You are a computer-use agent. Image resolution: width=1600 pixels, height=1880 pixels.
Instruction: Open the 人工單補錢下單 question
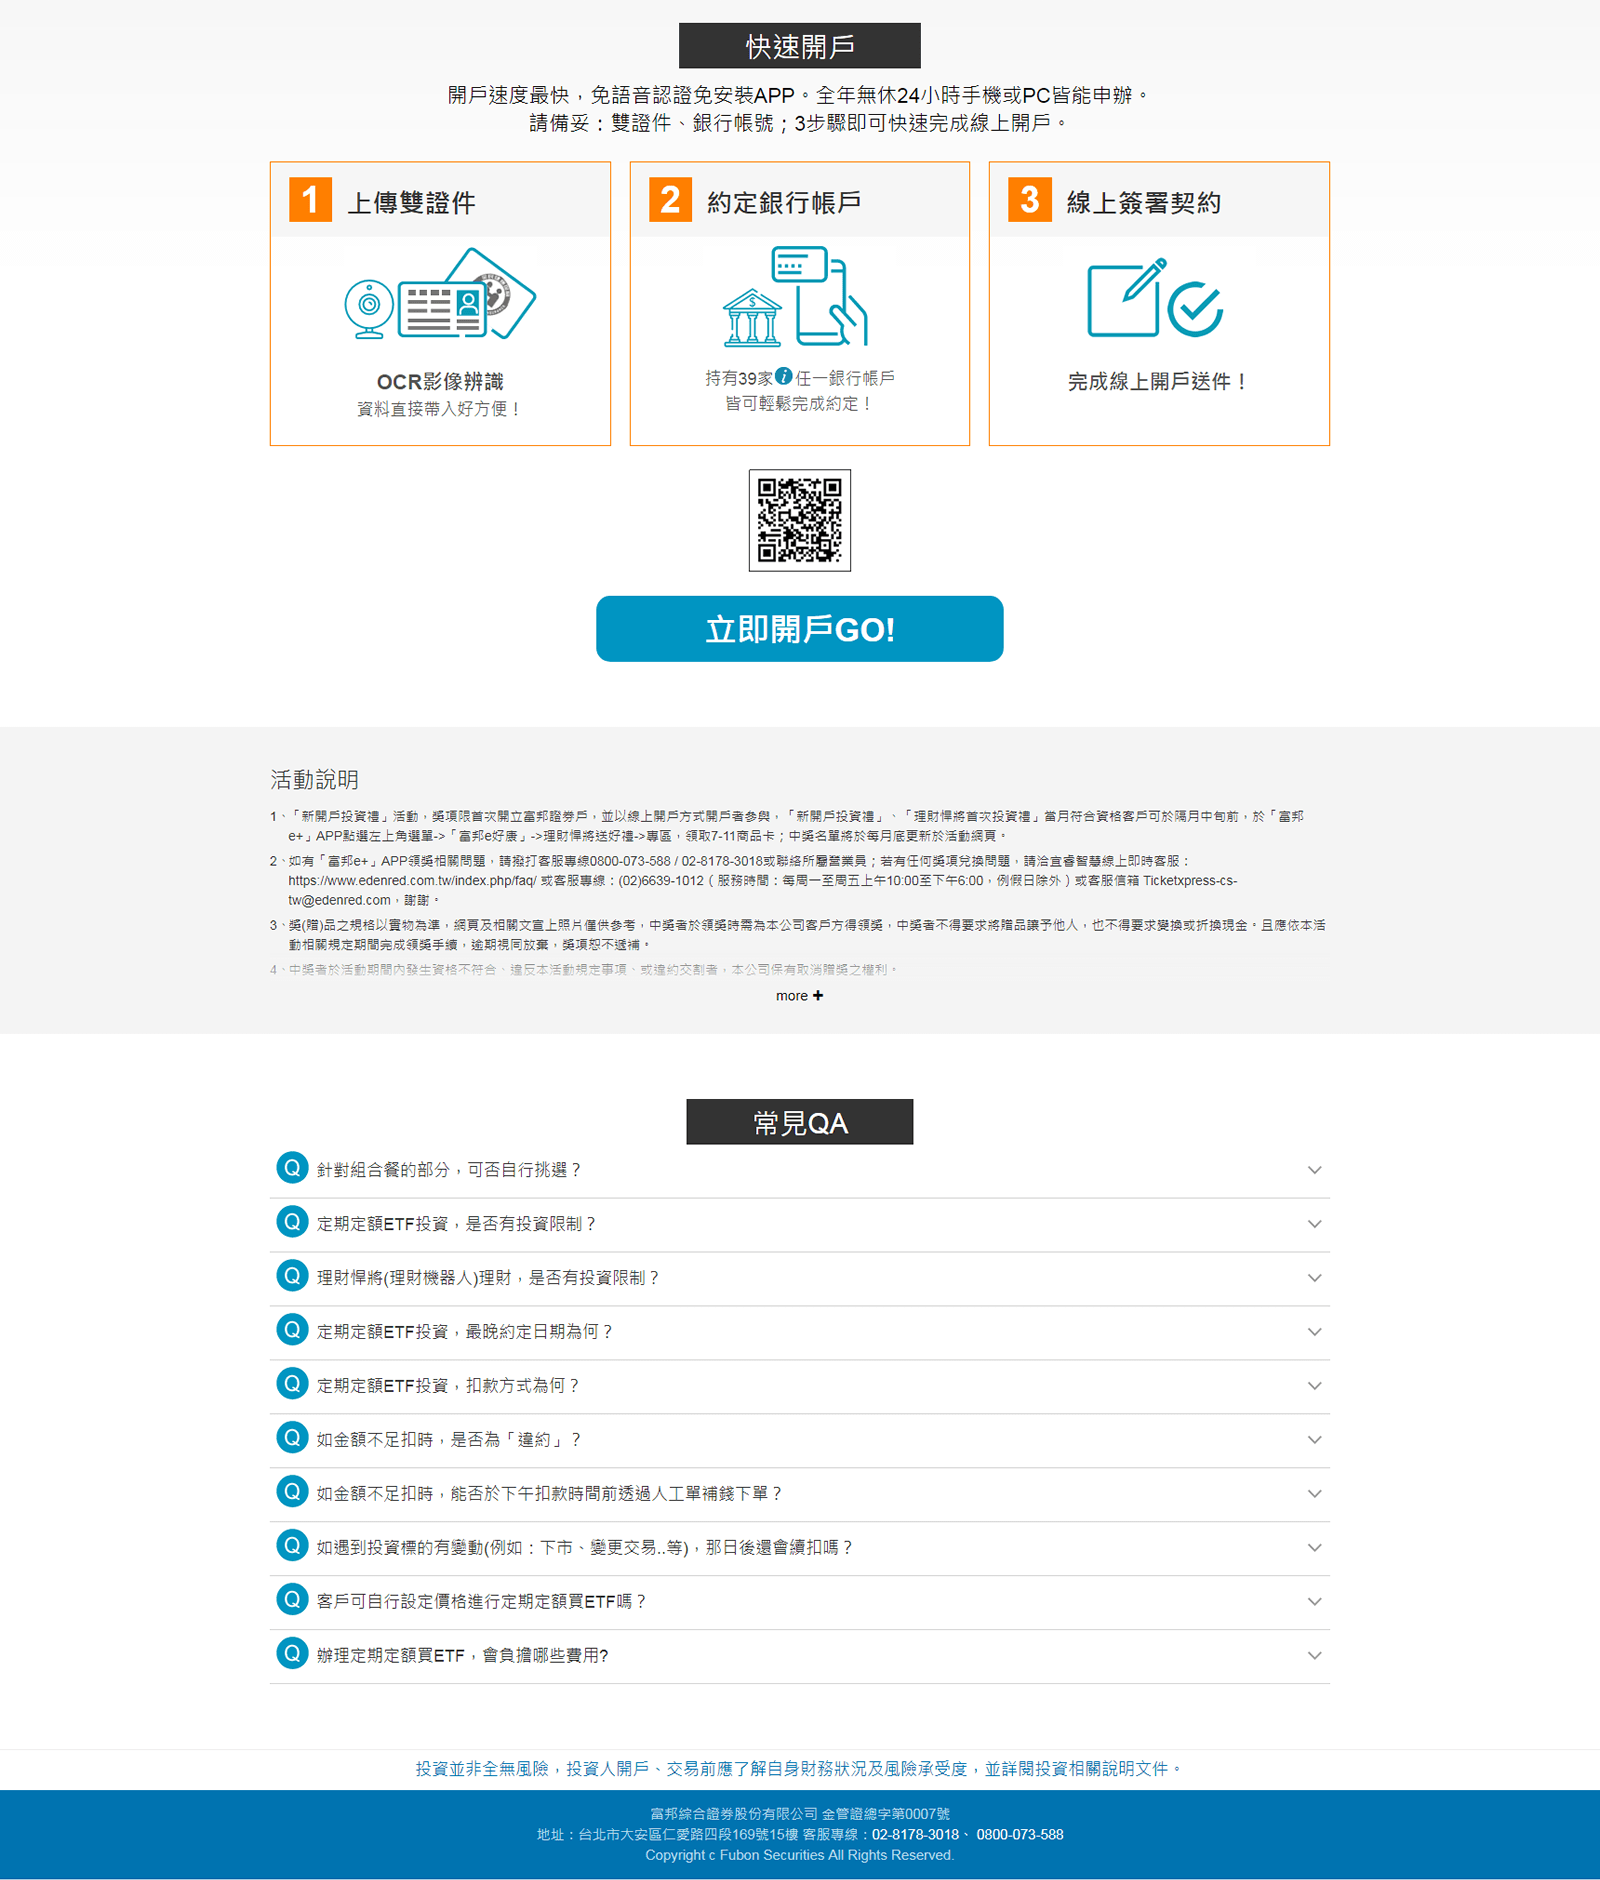coord(548,1494)
